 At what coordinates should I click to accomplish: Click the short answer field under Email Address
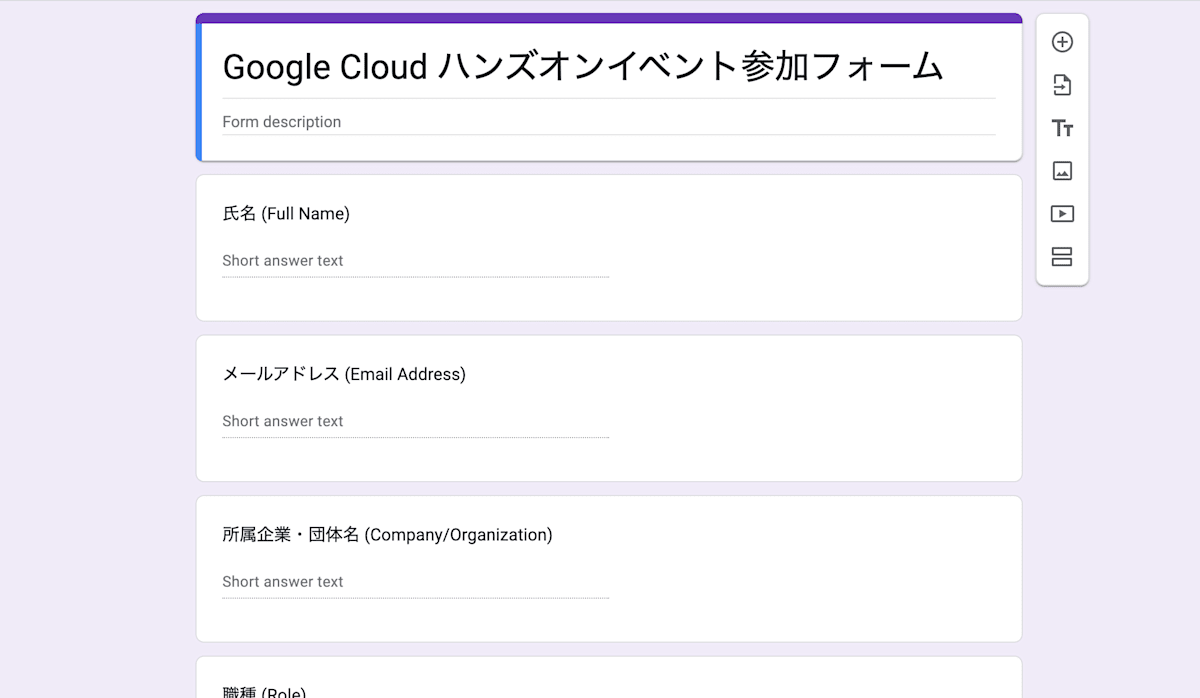tap(415, 422)
